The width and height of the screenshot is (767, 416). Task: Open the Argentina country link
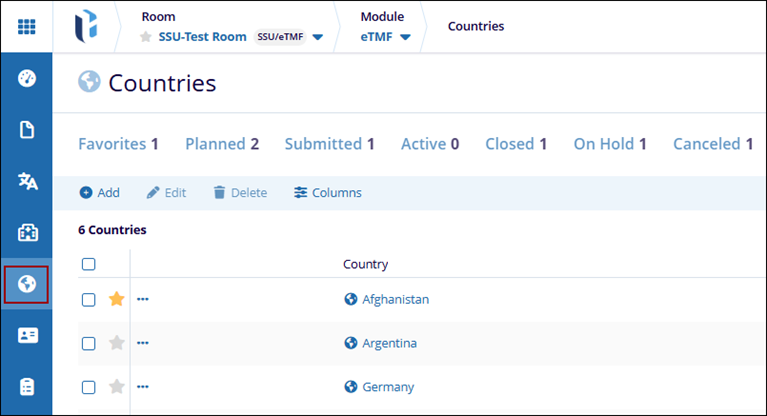(389, 343)
